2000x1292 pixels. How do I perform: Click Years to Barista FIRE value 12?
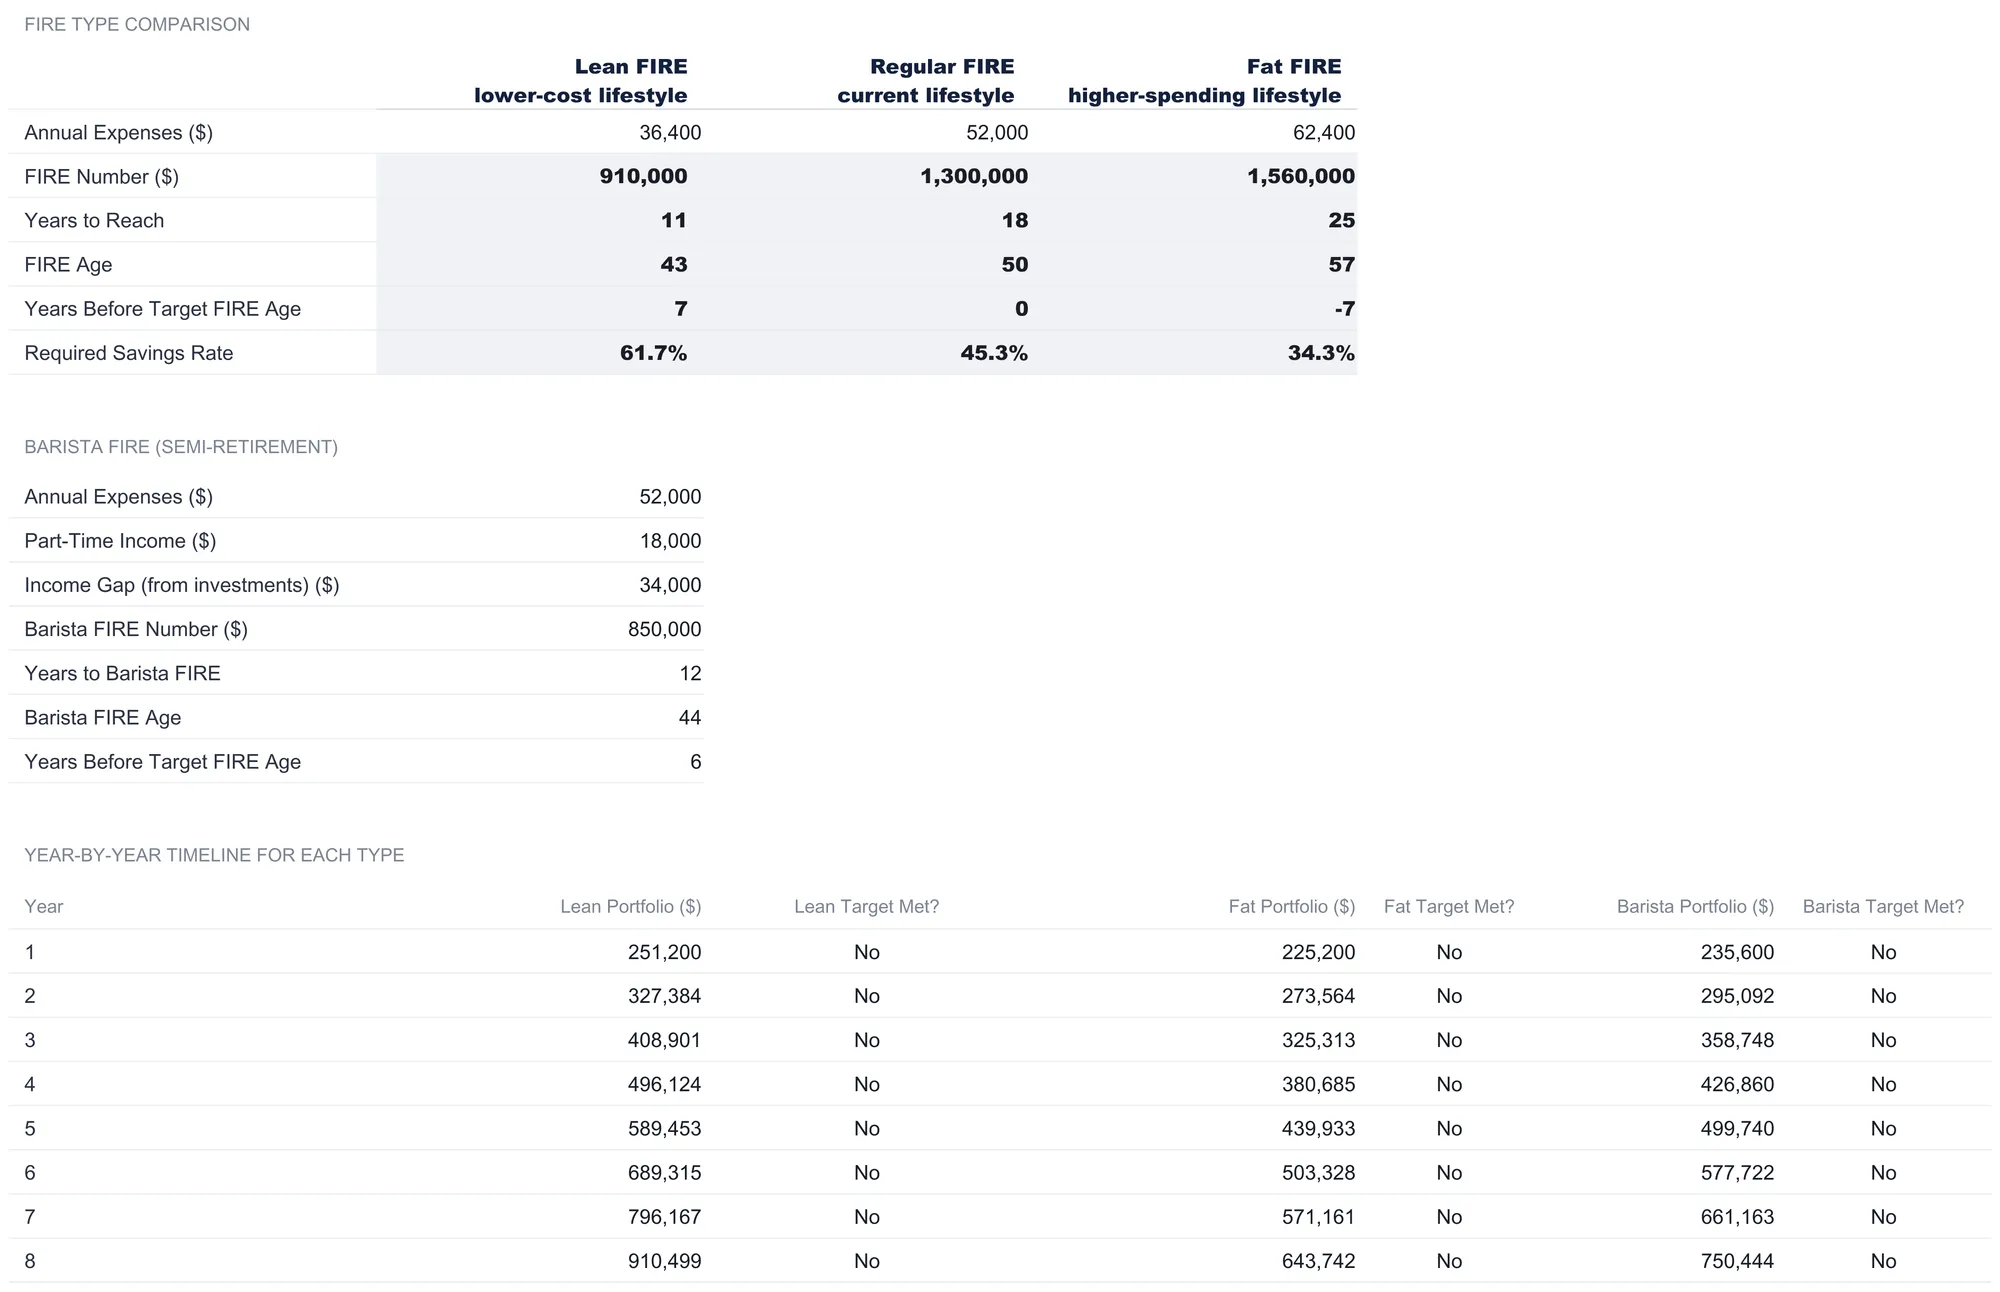[690, 673]
